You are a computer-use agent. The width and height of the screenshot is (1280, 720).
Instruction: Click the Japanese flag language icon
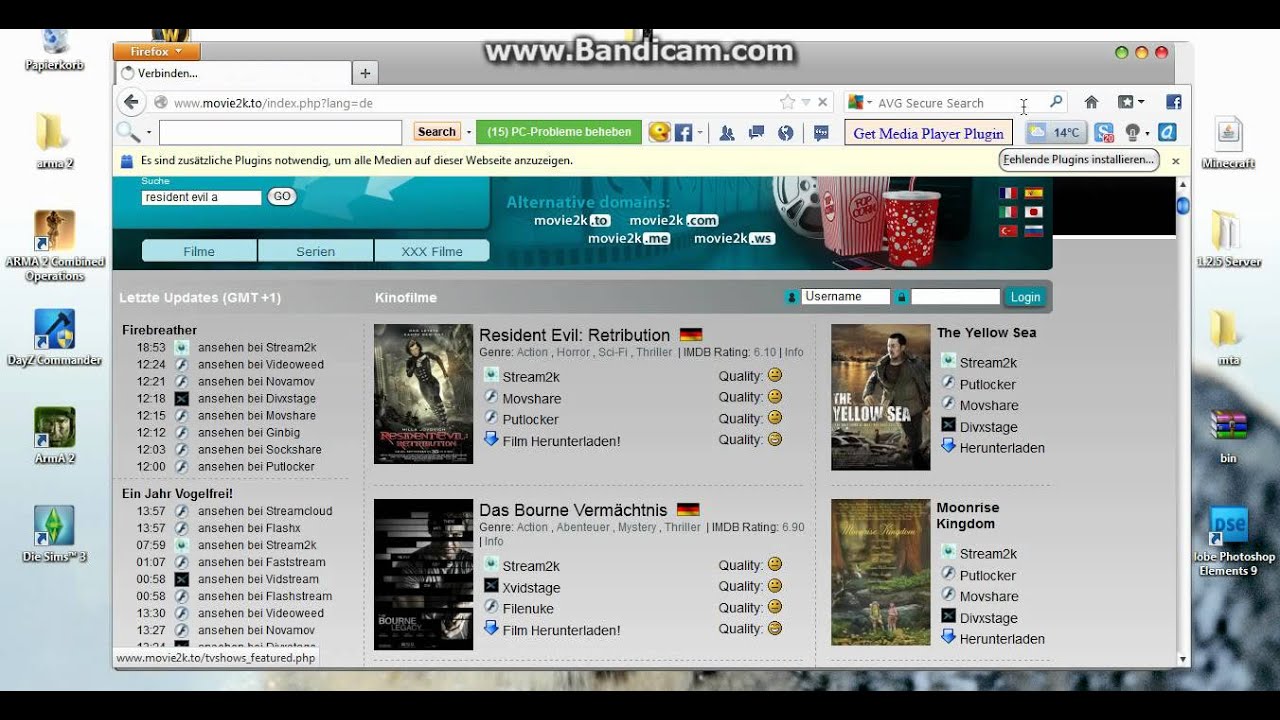pos(1034,212)
